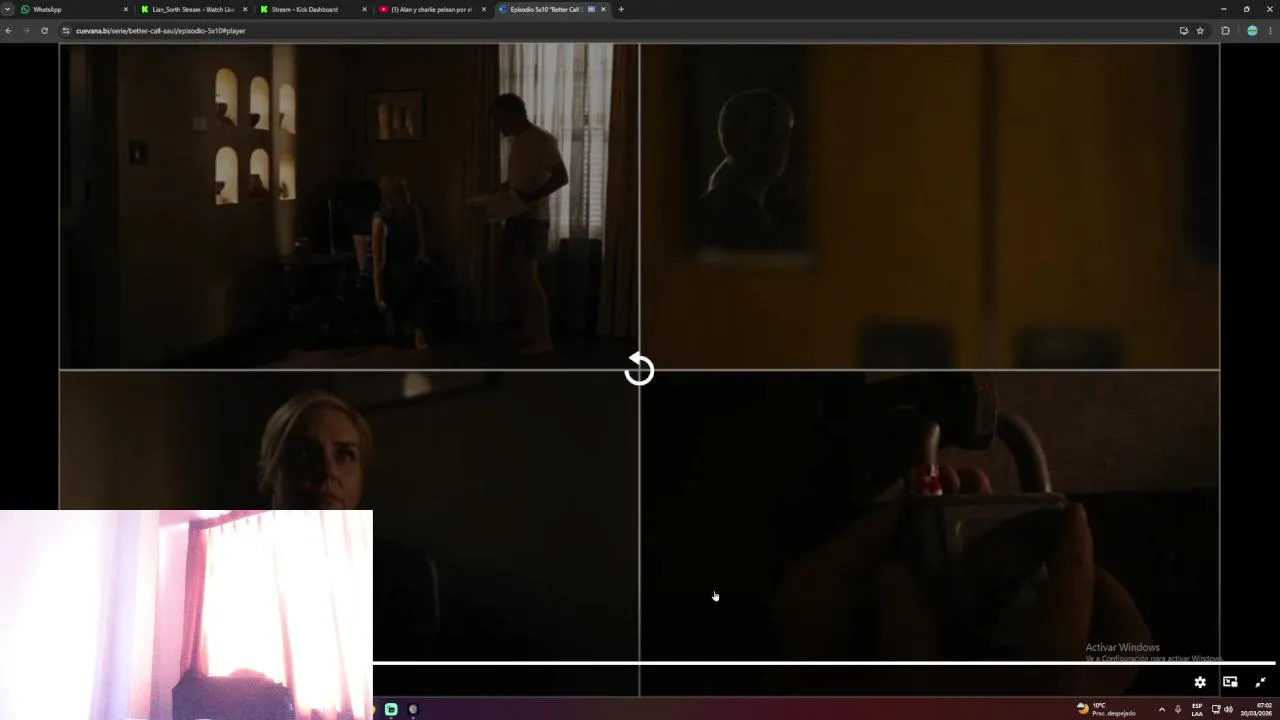The image size is (1280, 720).
Task: Close the Lian_Sorth Stream tab
Action: click(x=245, y=9)
